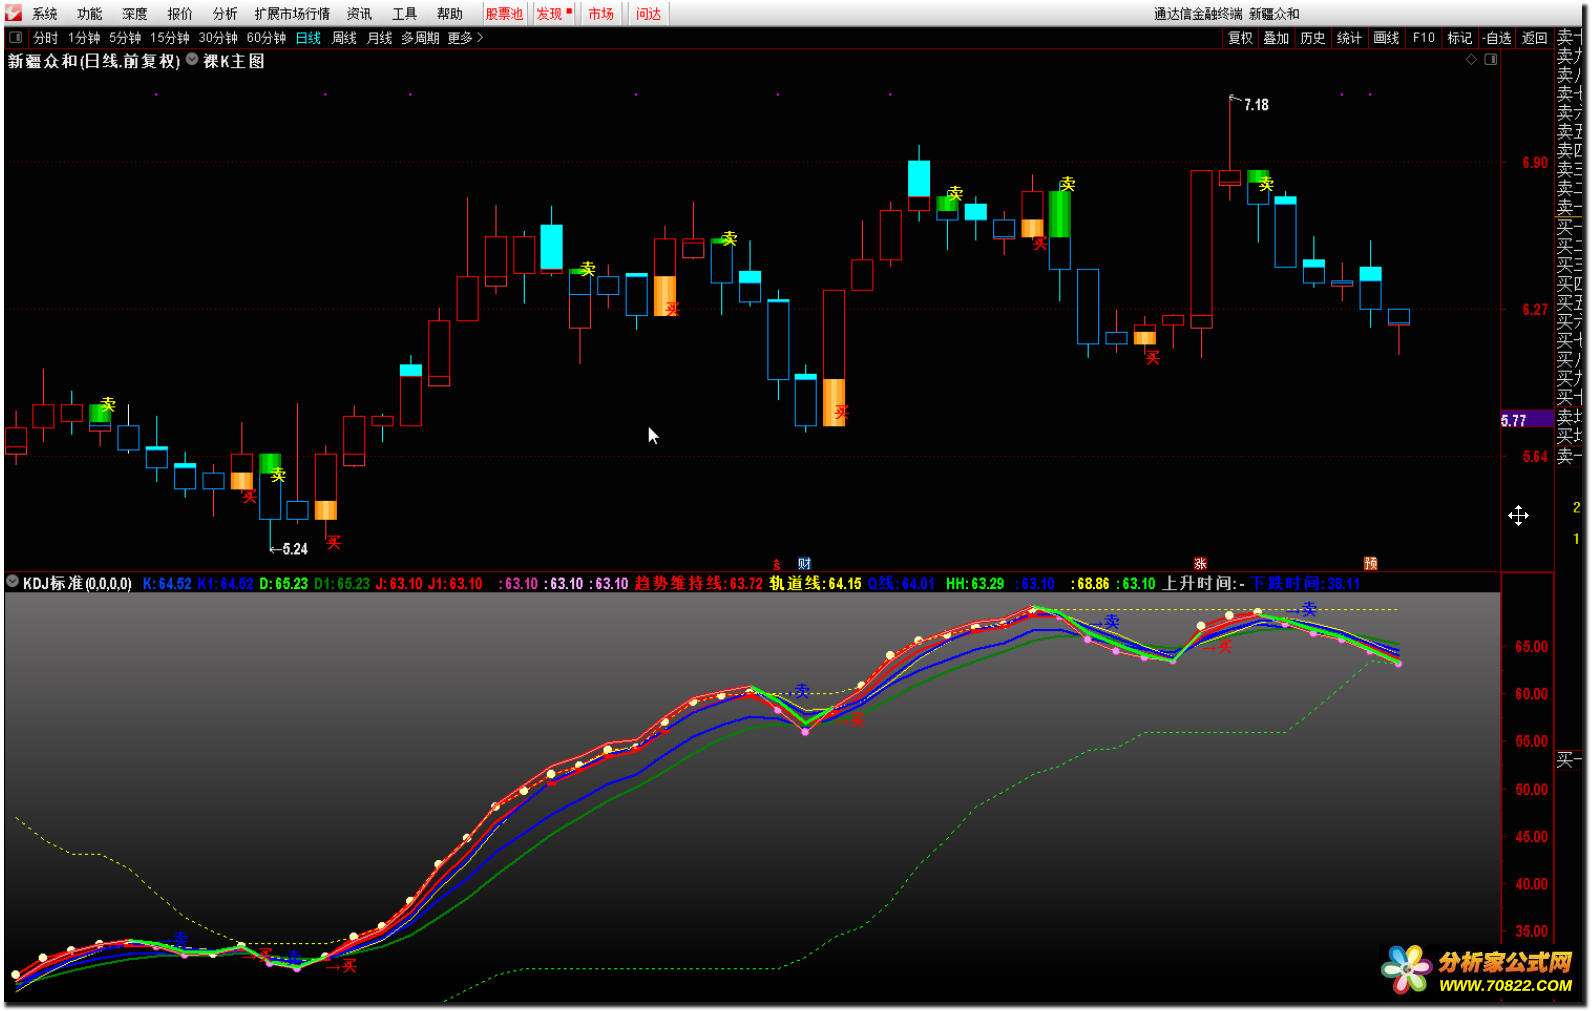Click the K:64.52 indicator value
The width and height of the screenshot is (1592, 1011).
coord(167,583)
